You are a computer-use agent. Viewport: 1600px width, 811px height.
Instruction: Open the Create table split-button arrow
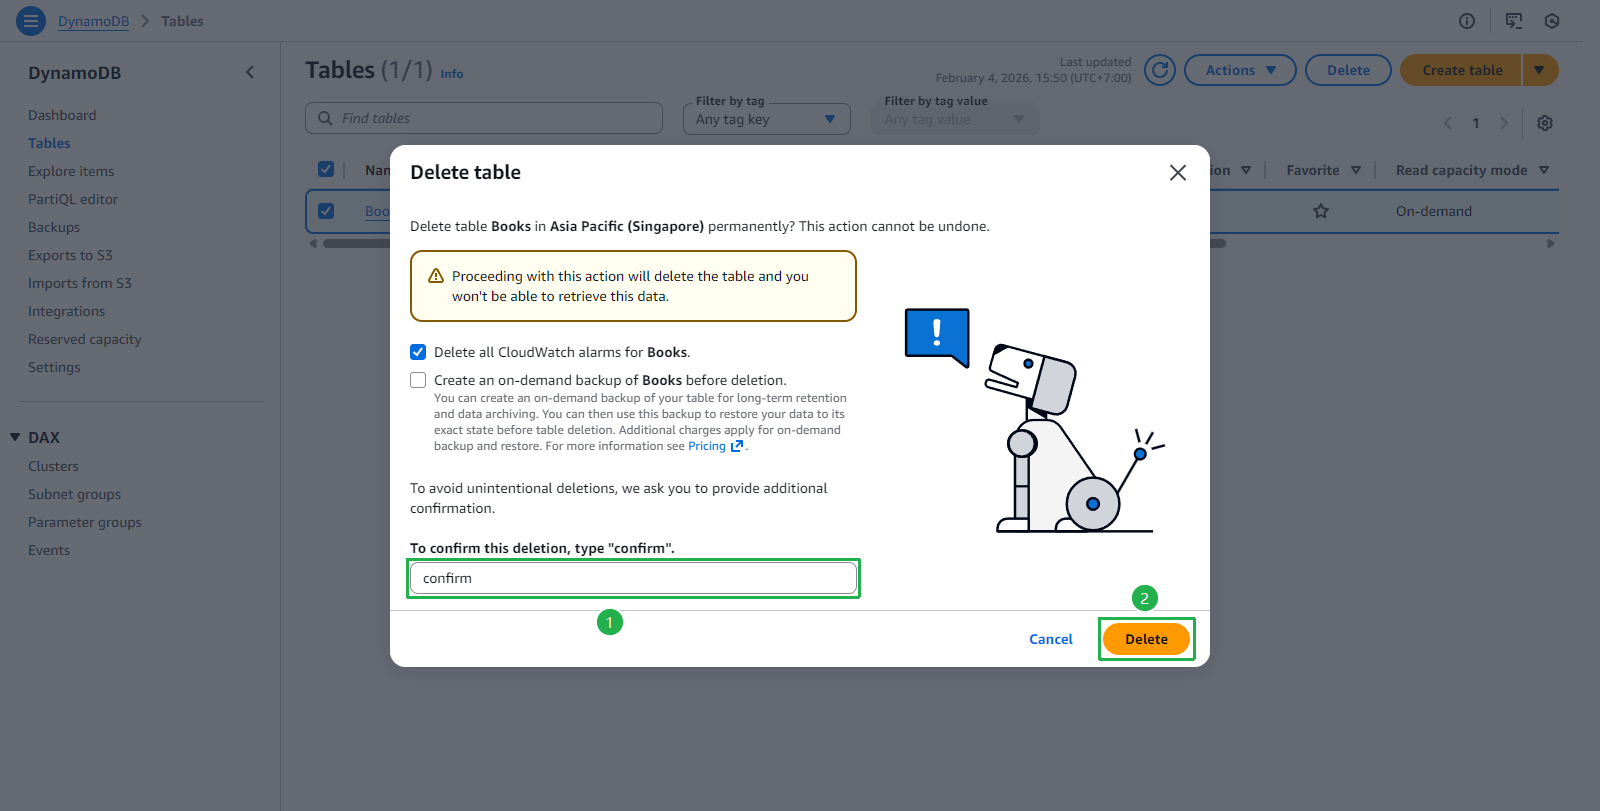tap(1540, 70)
